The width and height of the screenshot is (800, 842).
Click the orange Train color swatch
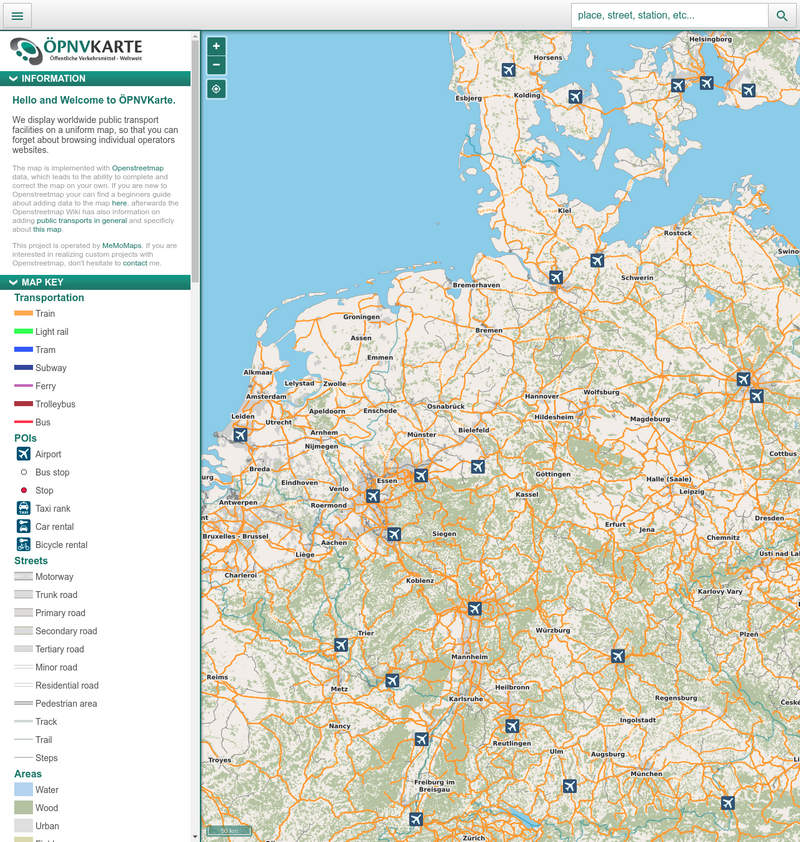[x=24, y=314]
